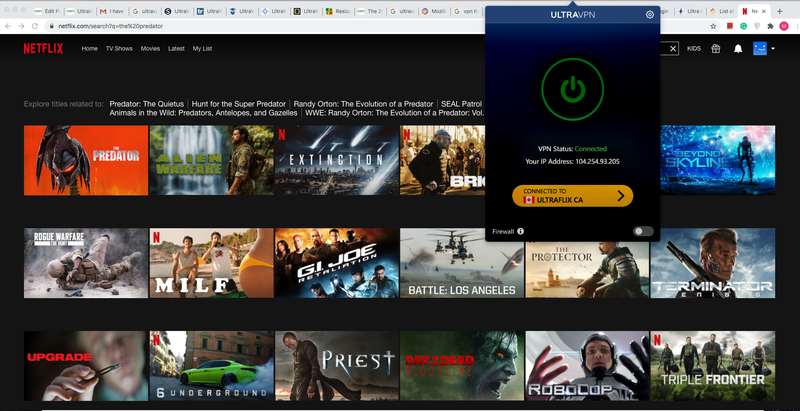The height and width of the screenshot is (411, 800).
Task: Open 6 Underground thumbnail
Action: pos(211,366)
